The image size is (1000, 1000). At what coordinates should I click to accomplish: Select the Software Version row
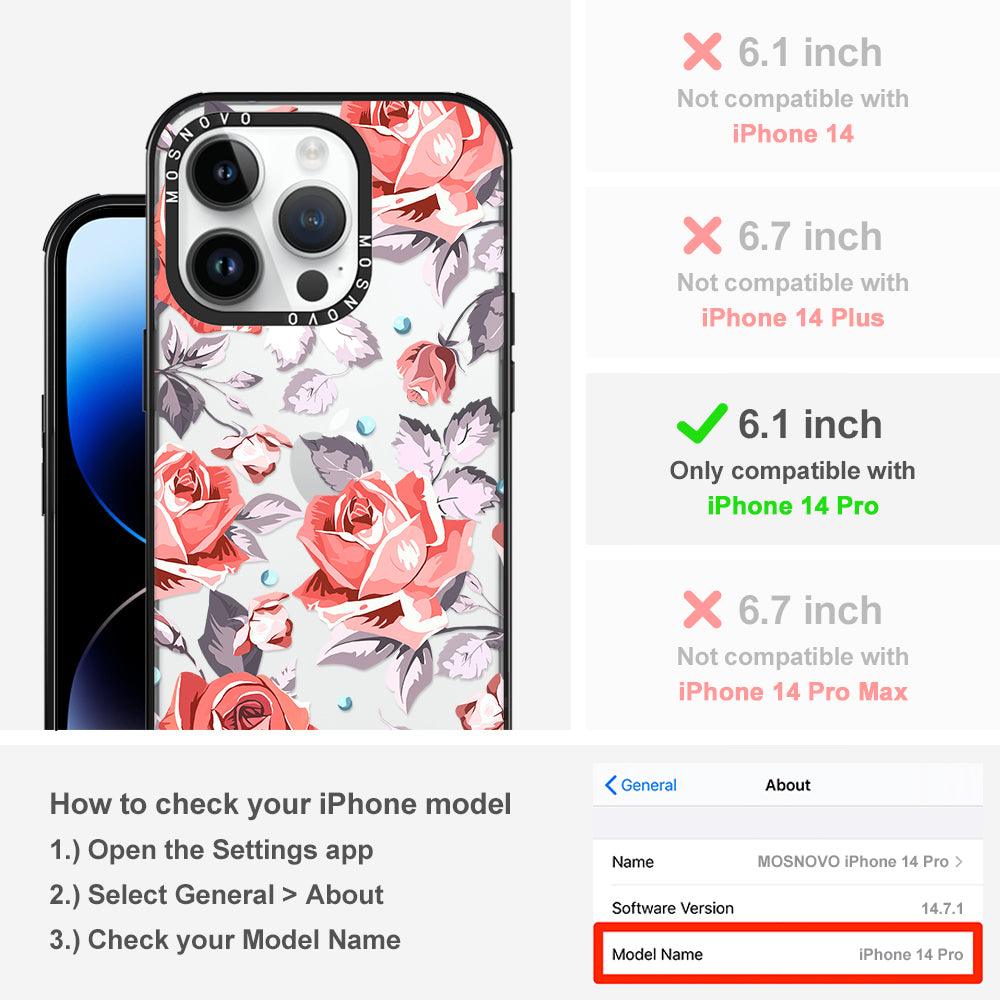click(x=788, y=908)
